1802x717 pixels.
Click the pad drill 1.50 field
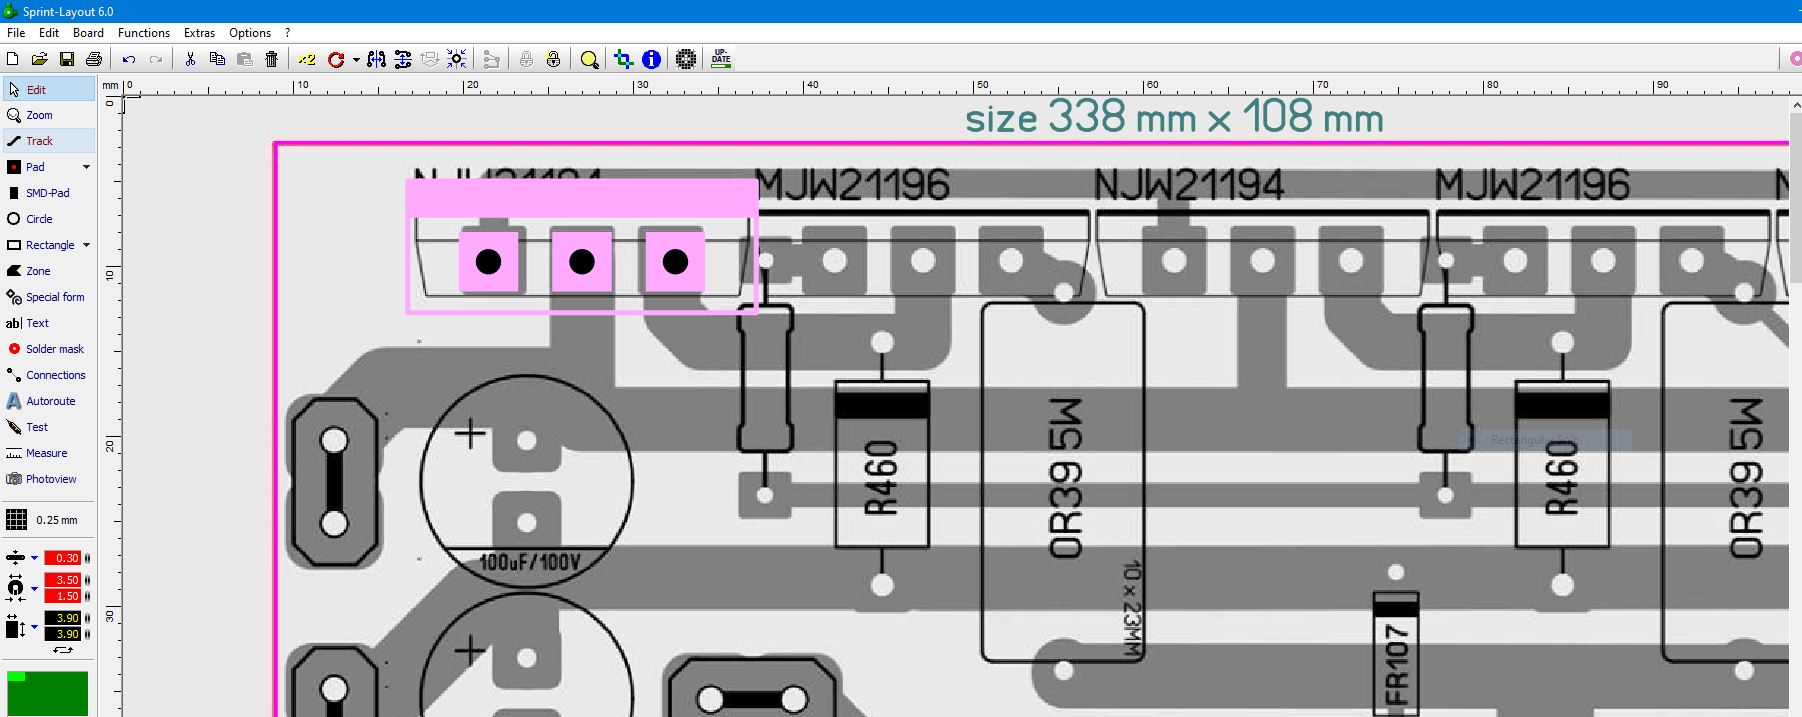(62, 596)
